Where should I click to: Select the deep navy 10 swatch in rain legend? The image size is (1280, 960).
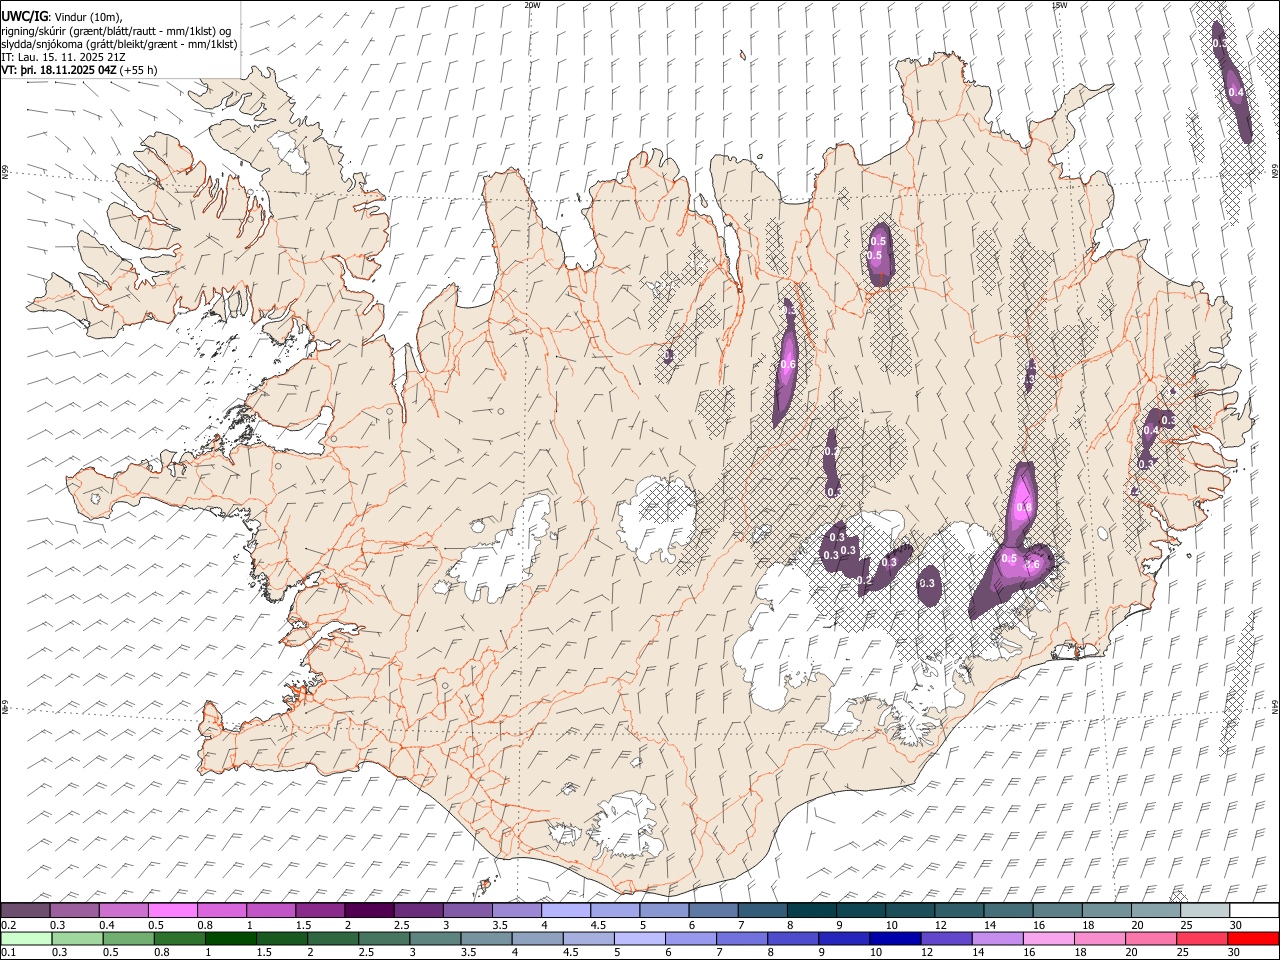tap(895, 938)
